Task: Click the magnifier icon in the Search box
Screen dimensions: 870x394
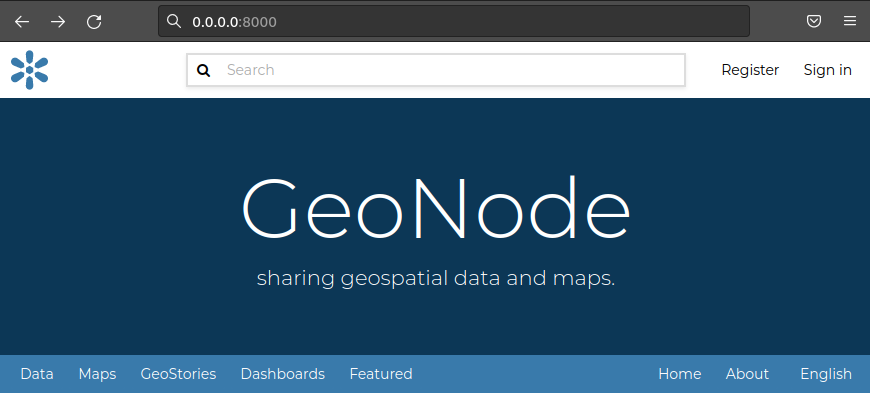Action: tap(204, 70)
